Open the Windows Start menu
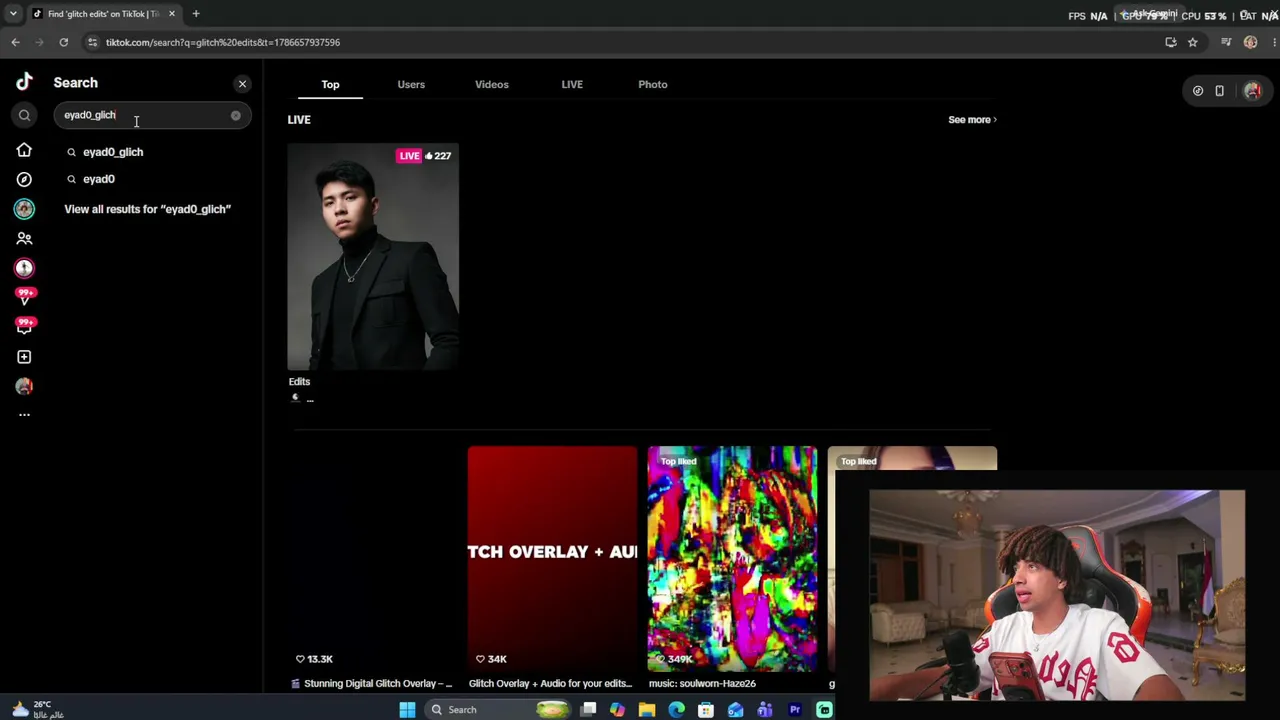This screenshot has width=1280, height=720. tap(407, 710)
